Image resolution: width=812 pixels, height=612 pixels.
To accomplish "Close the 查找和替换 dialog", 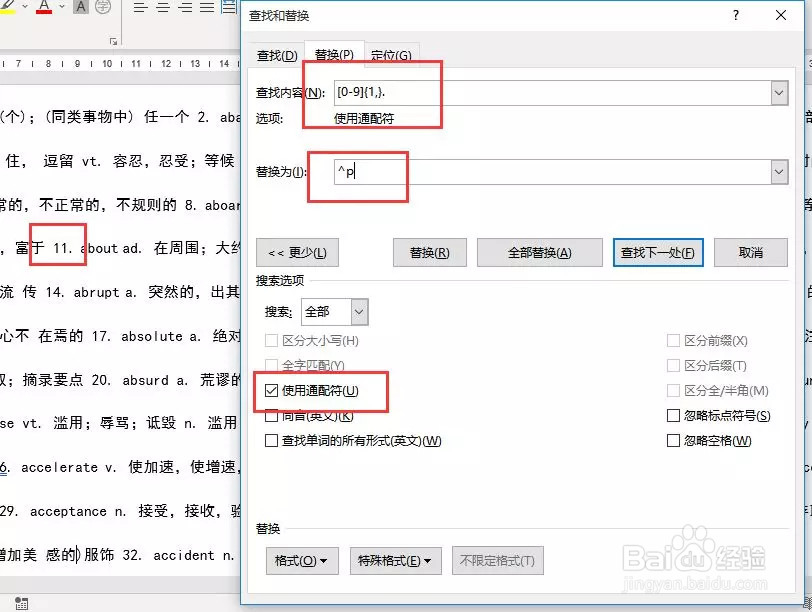I will pos(781,16).
